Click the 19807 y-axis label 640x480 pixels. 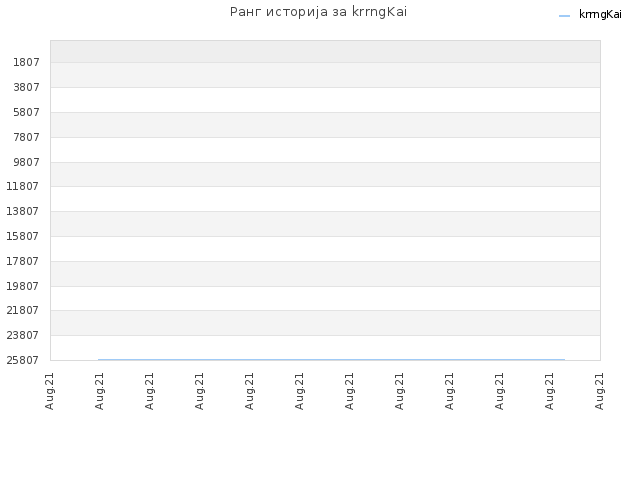coord(23,286)
